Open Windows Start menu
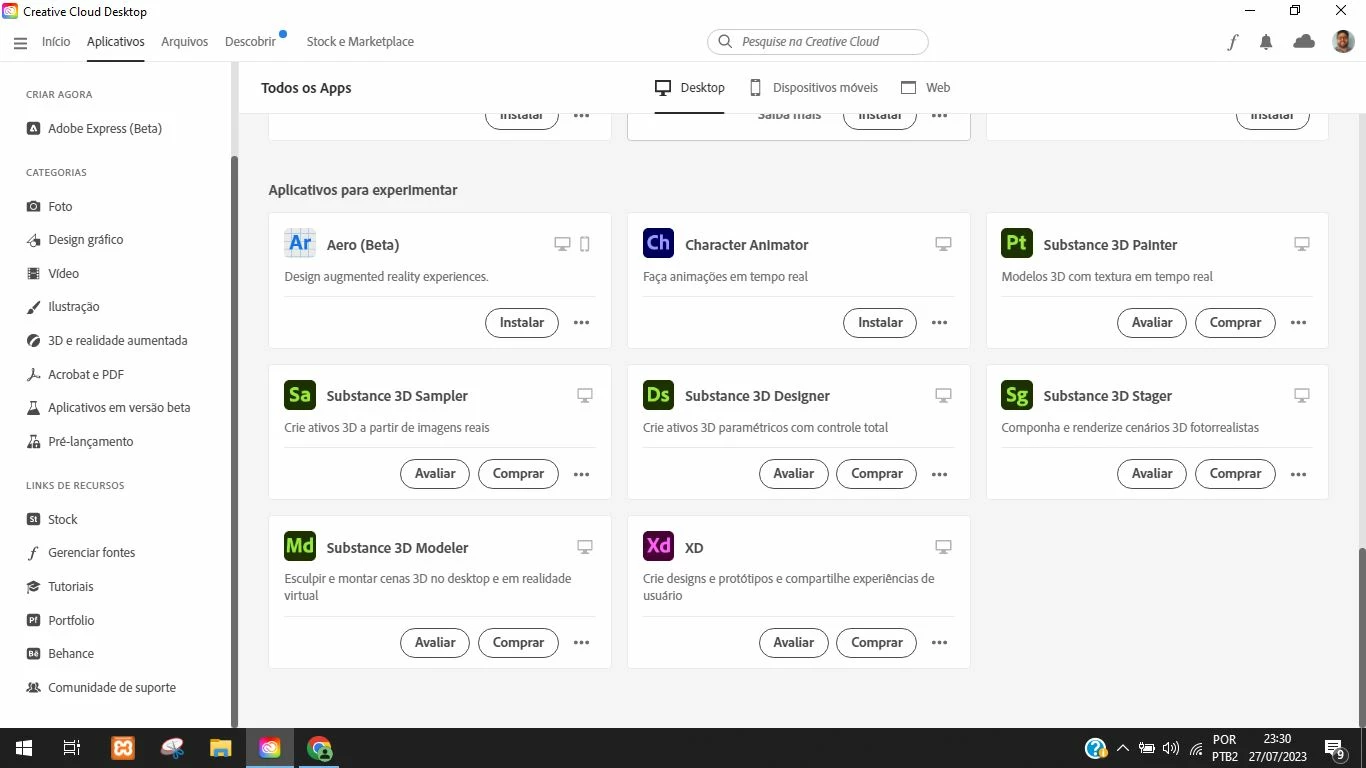 24,748
